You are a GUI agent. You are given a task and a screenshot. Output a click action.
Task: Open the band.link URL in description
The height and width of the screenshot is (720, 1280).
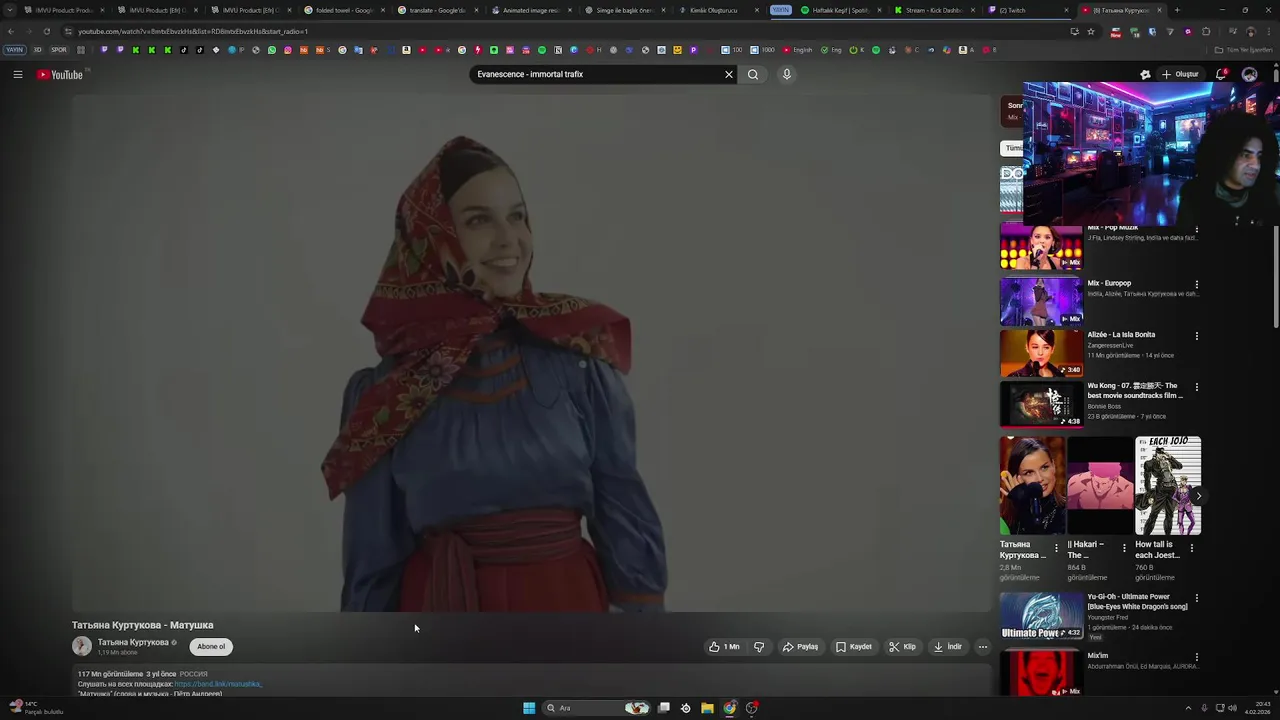click(x=218, y=684)
